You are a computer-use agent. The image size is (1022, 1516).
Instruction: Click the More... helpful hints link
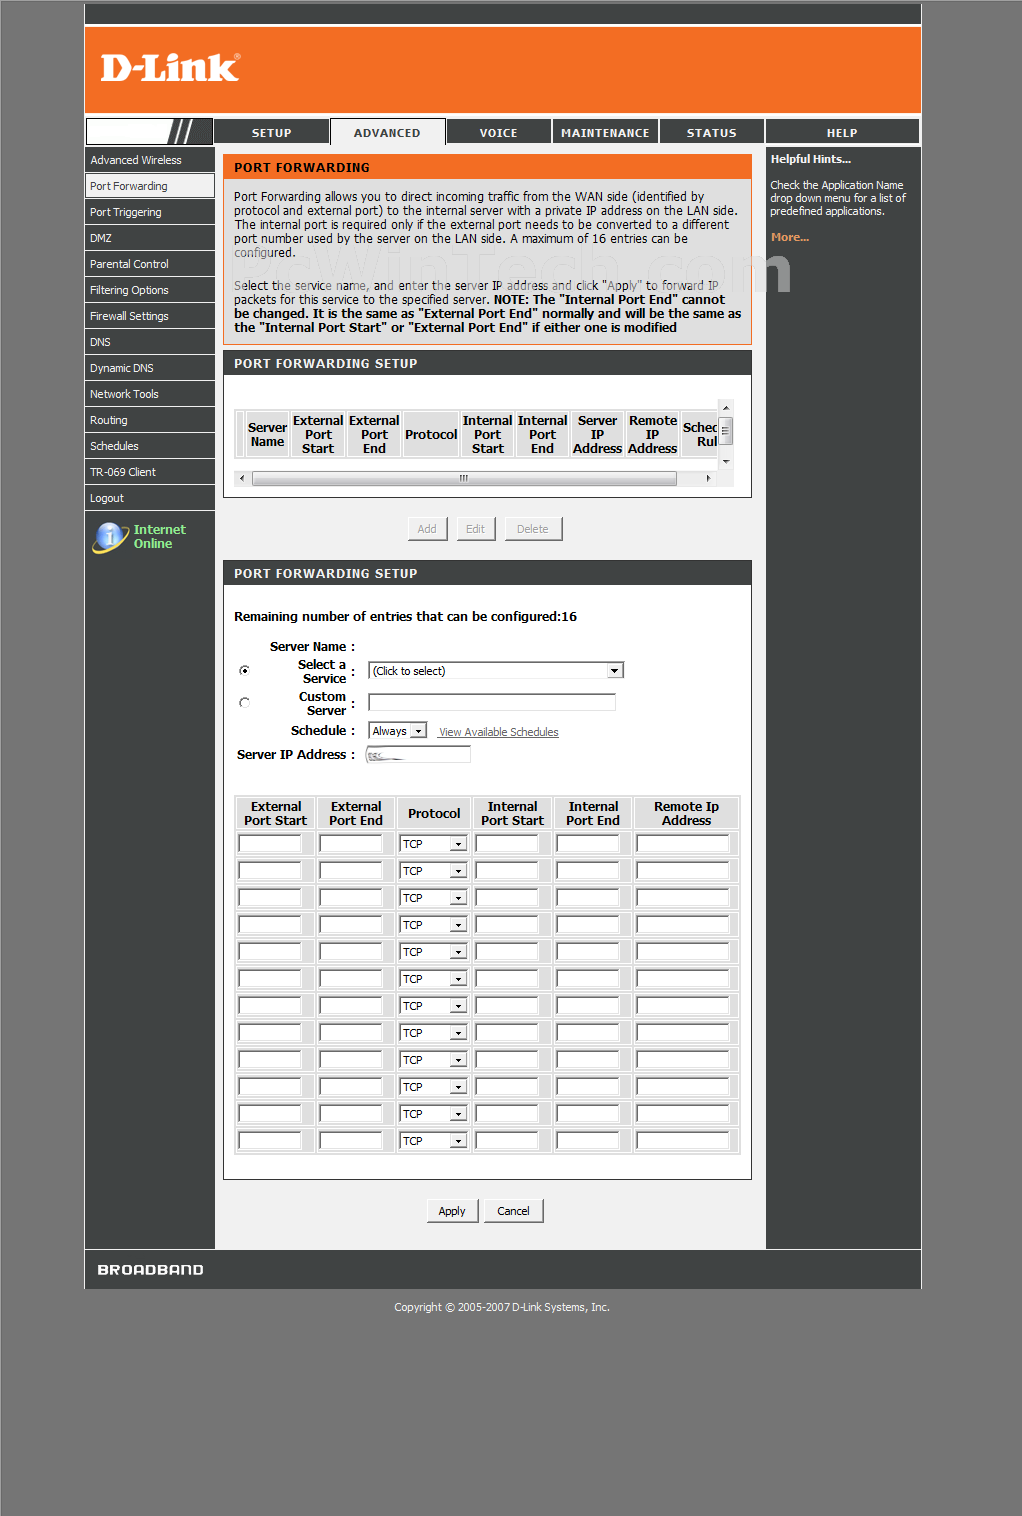click(789, 237)
